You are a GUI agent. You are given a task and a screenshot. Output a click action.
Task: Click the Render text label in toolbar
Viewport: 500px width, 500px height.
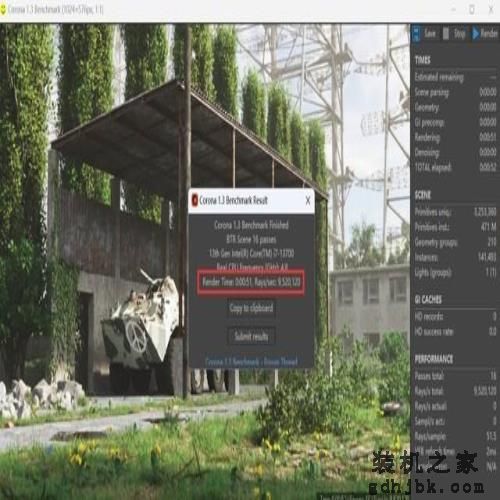(x=489, y=34)
